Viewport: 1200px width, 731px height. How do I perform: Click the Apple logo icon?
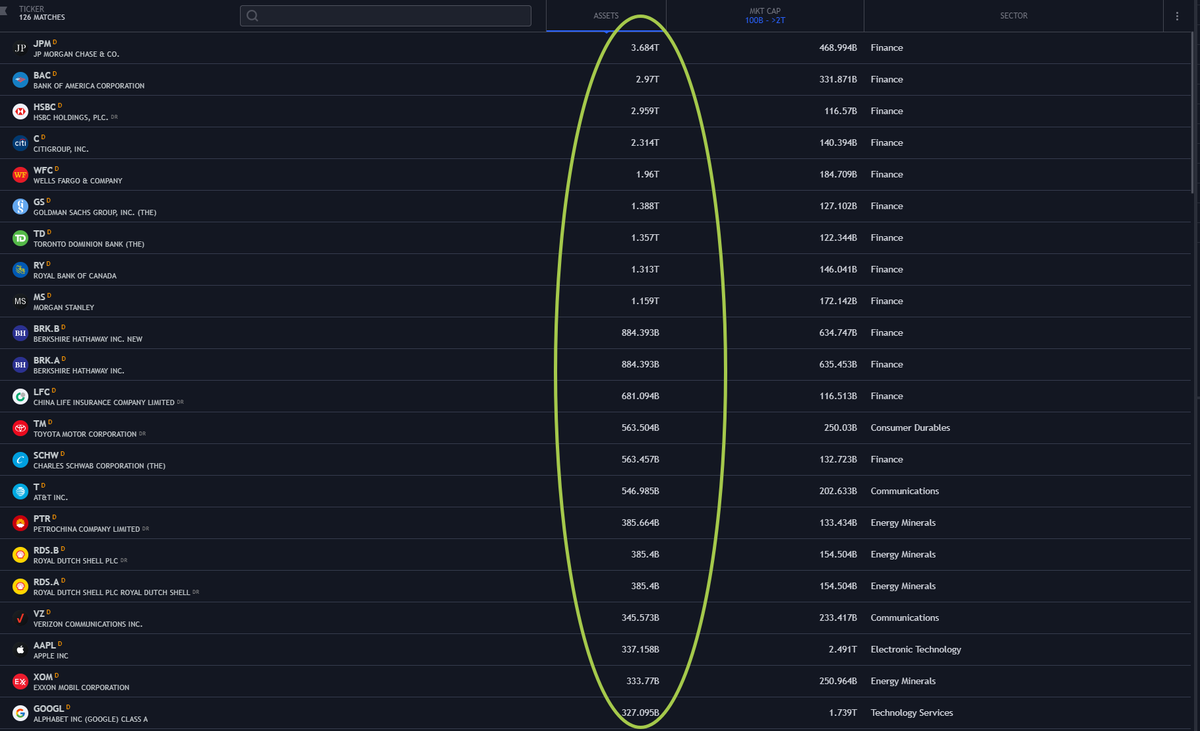point(20,650)
